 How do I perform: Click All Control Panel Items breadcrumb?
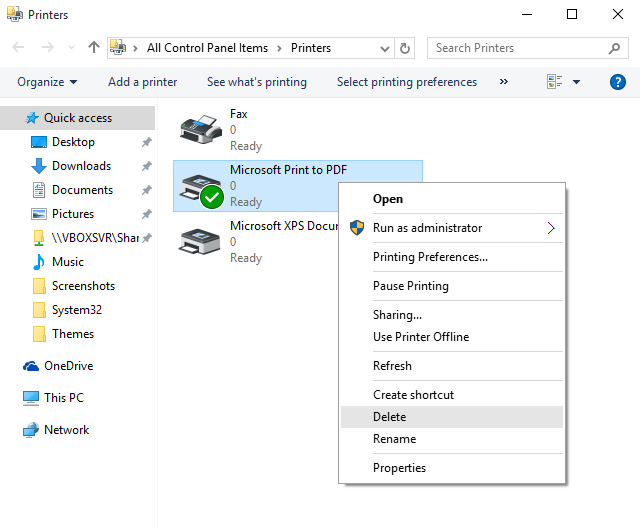[207, 48]
